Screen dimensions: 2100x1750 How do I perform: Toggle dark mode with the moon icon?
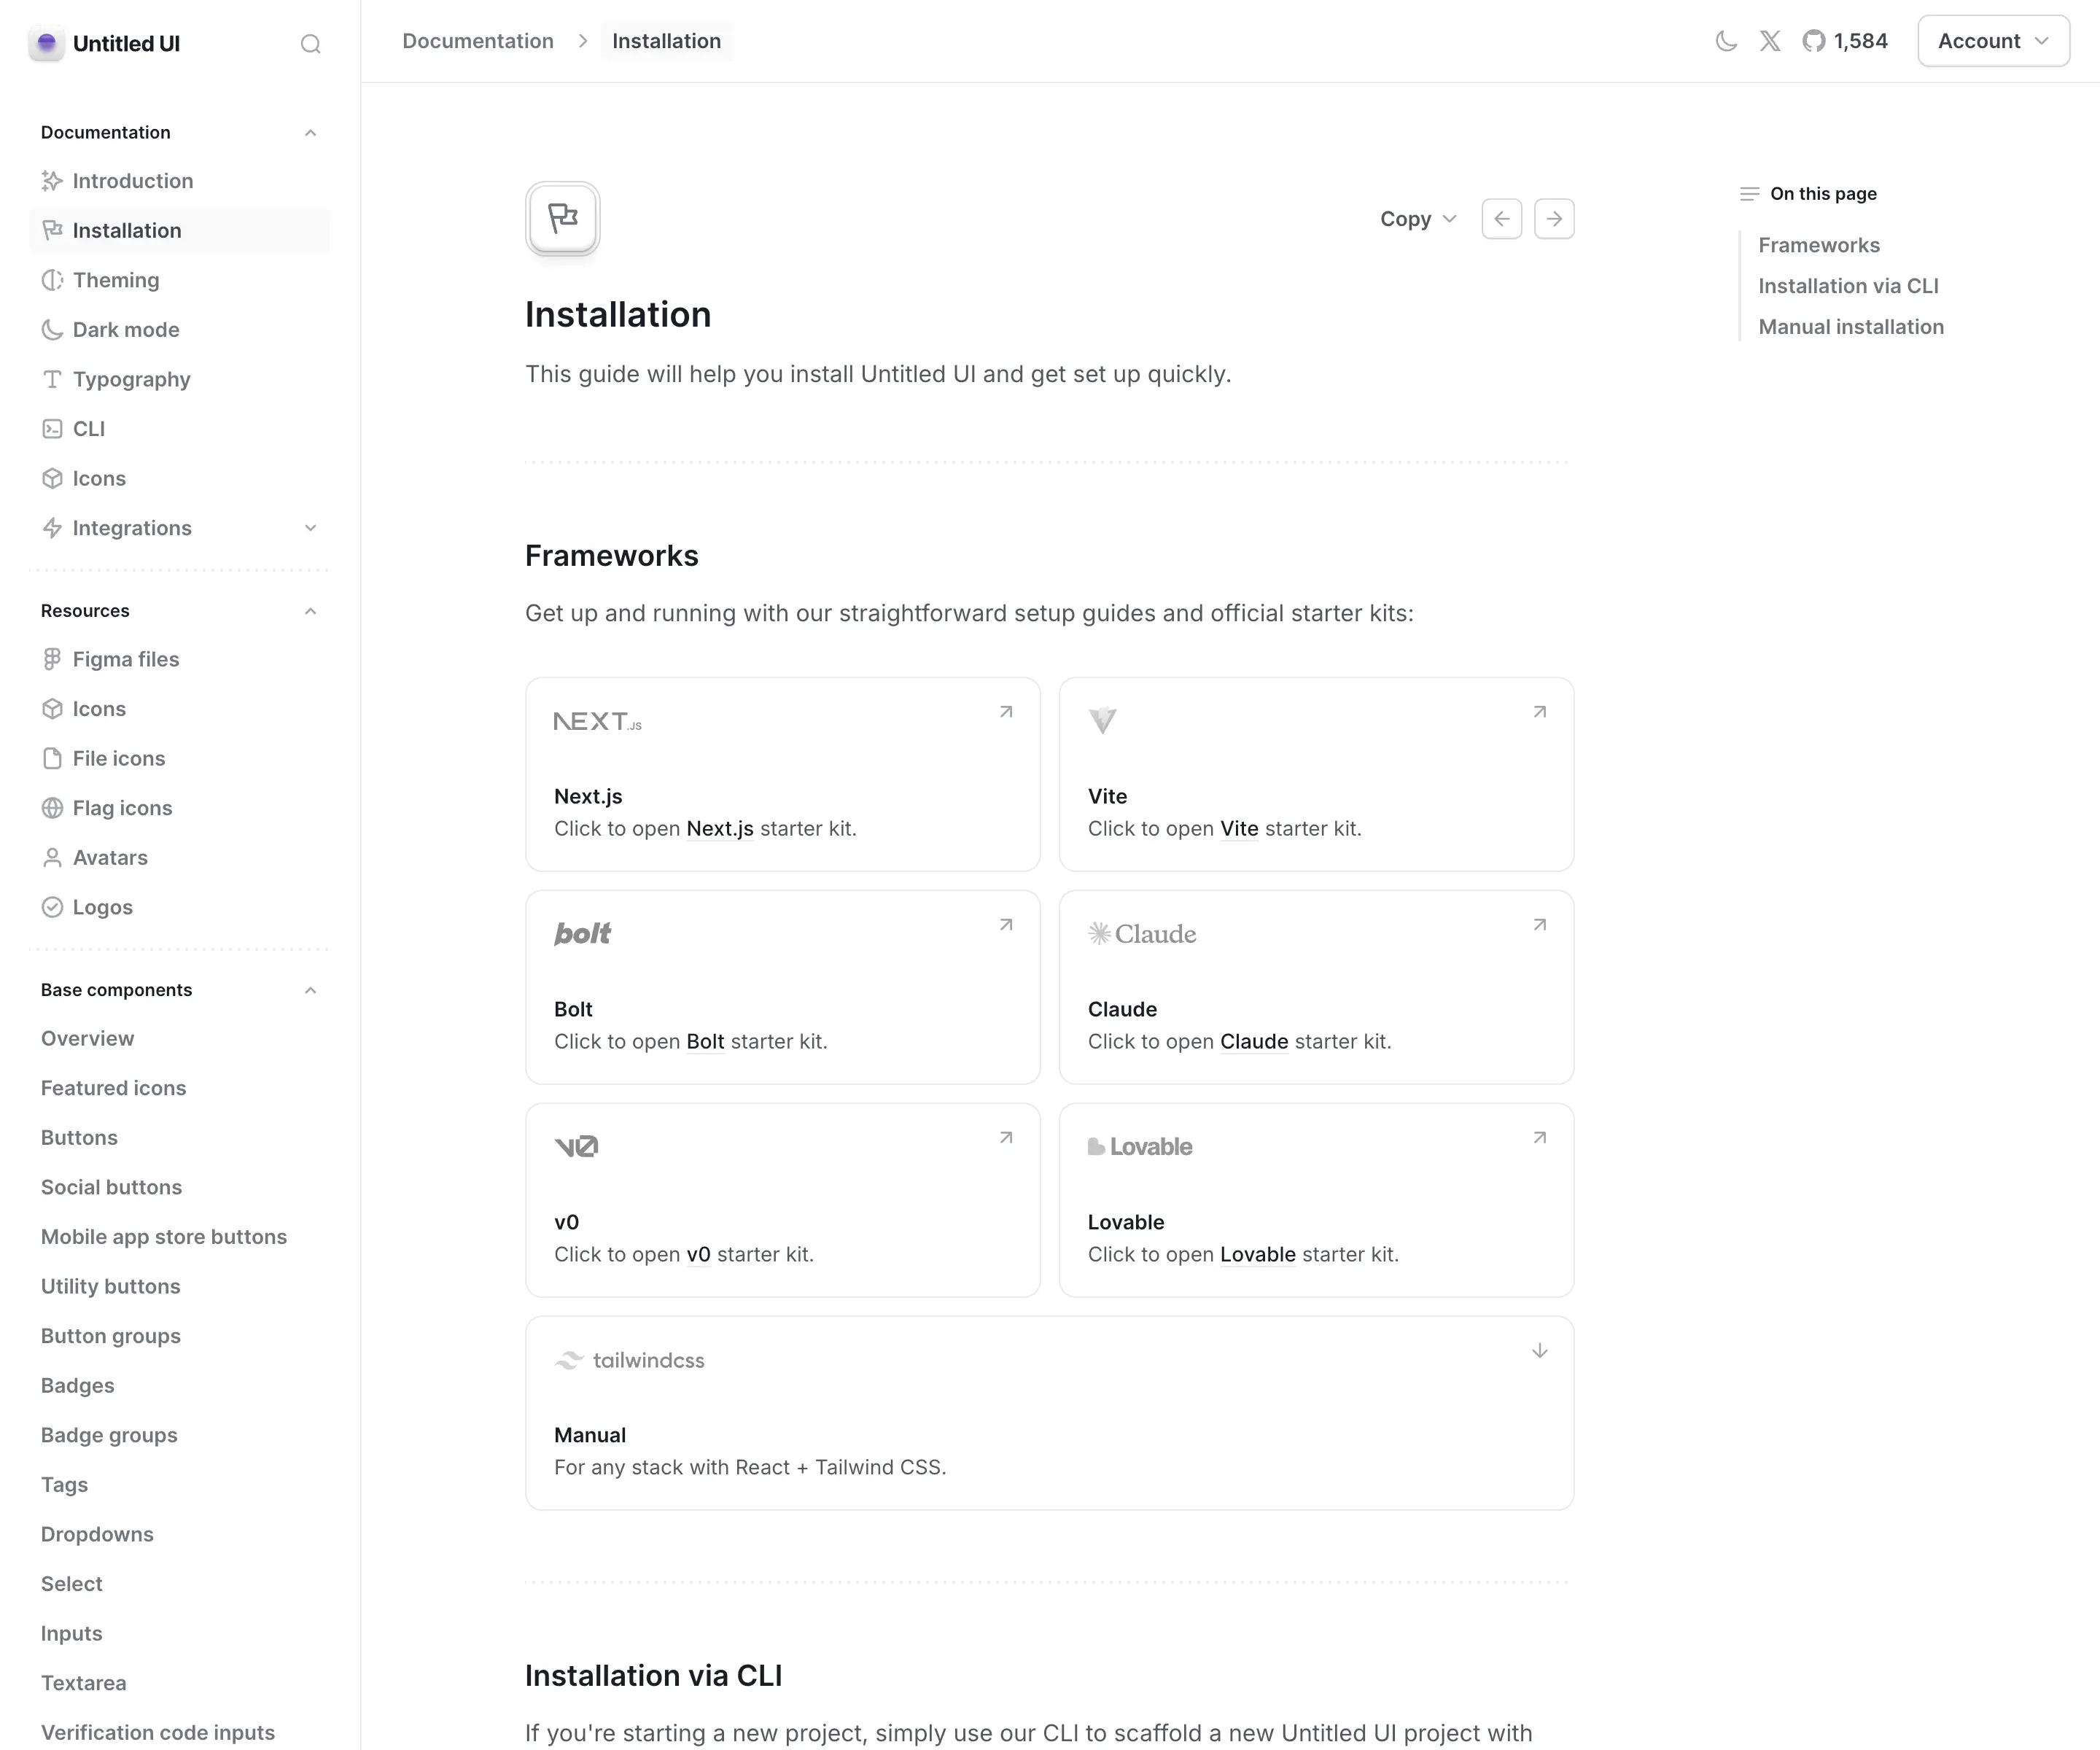pos(1725,41)
